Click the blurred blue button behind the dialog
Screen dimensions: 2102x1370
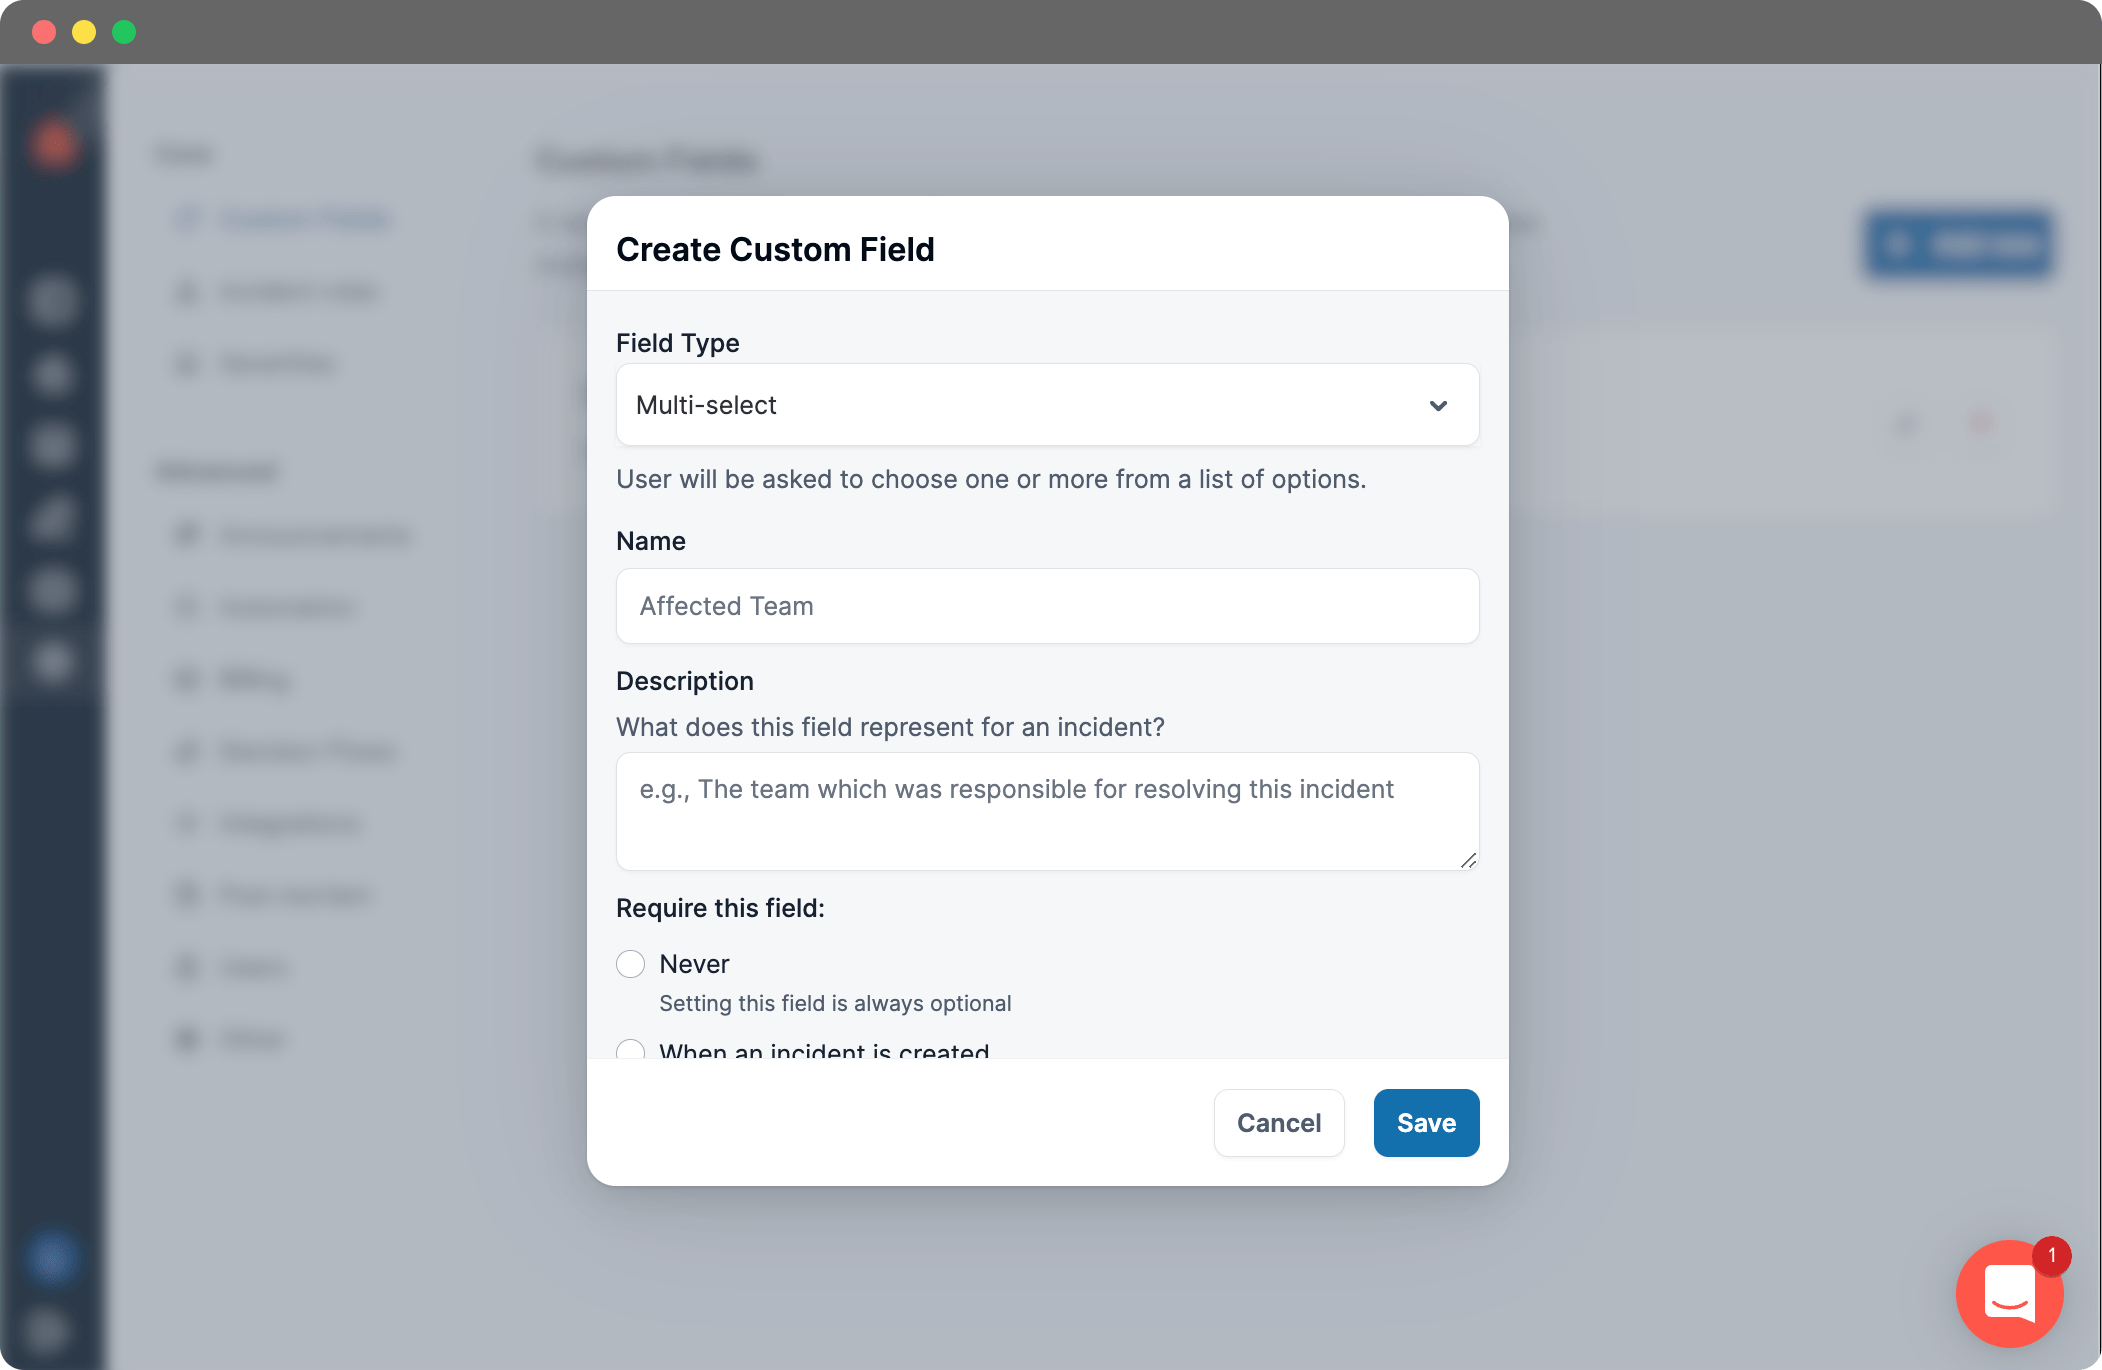click(x=1958, y=244)
